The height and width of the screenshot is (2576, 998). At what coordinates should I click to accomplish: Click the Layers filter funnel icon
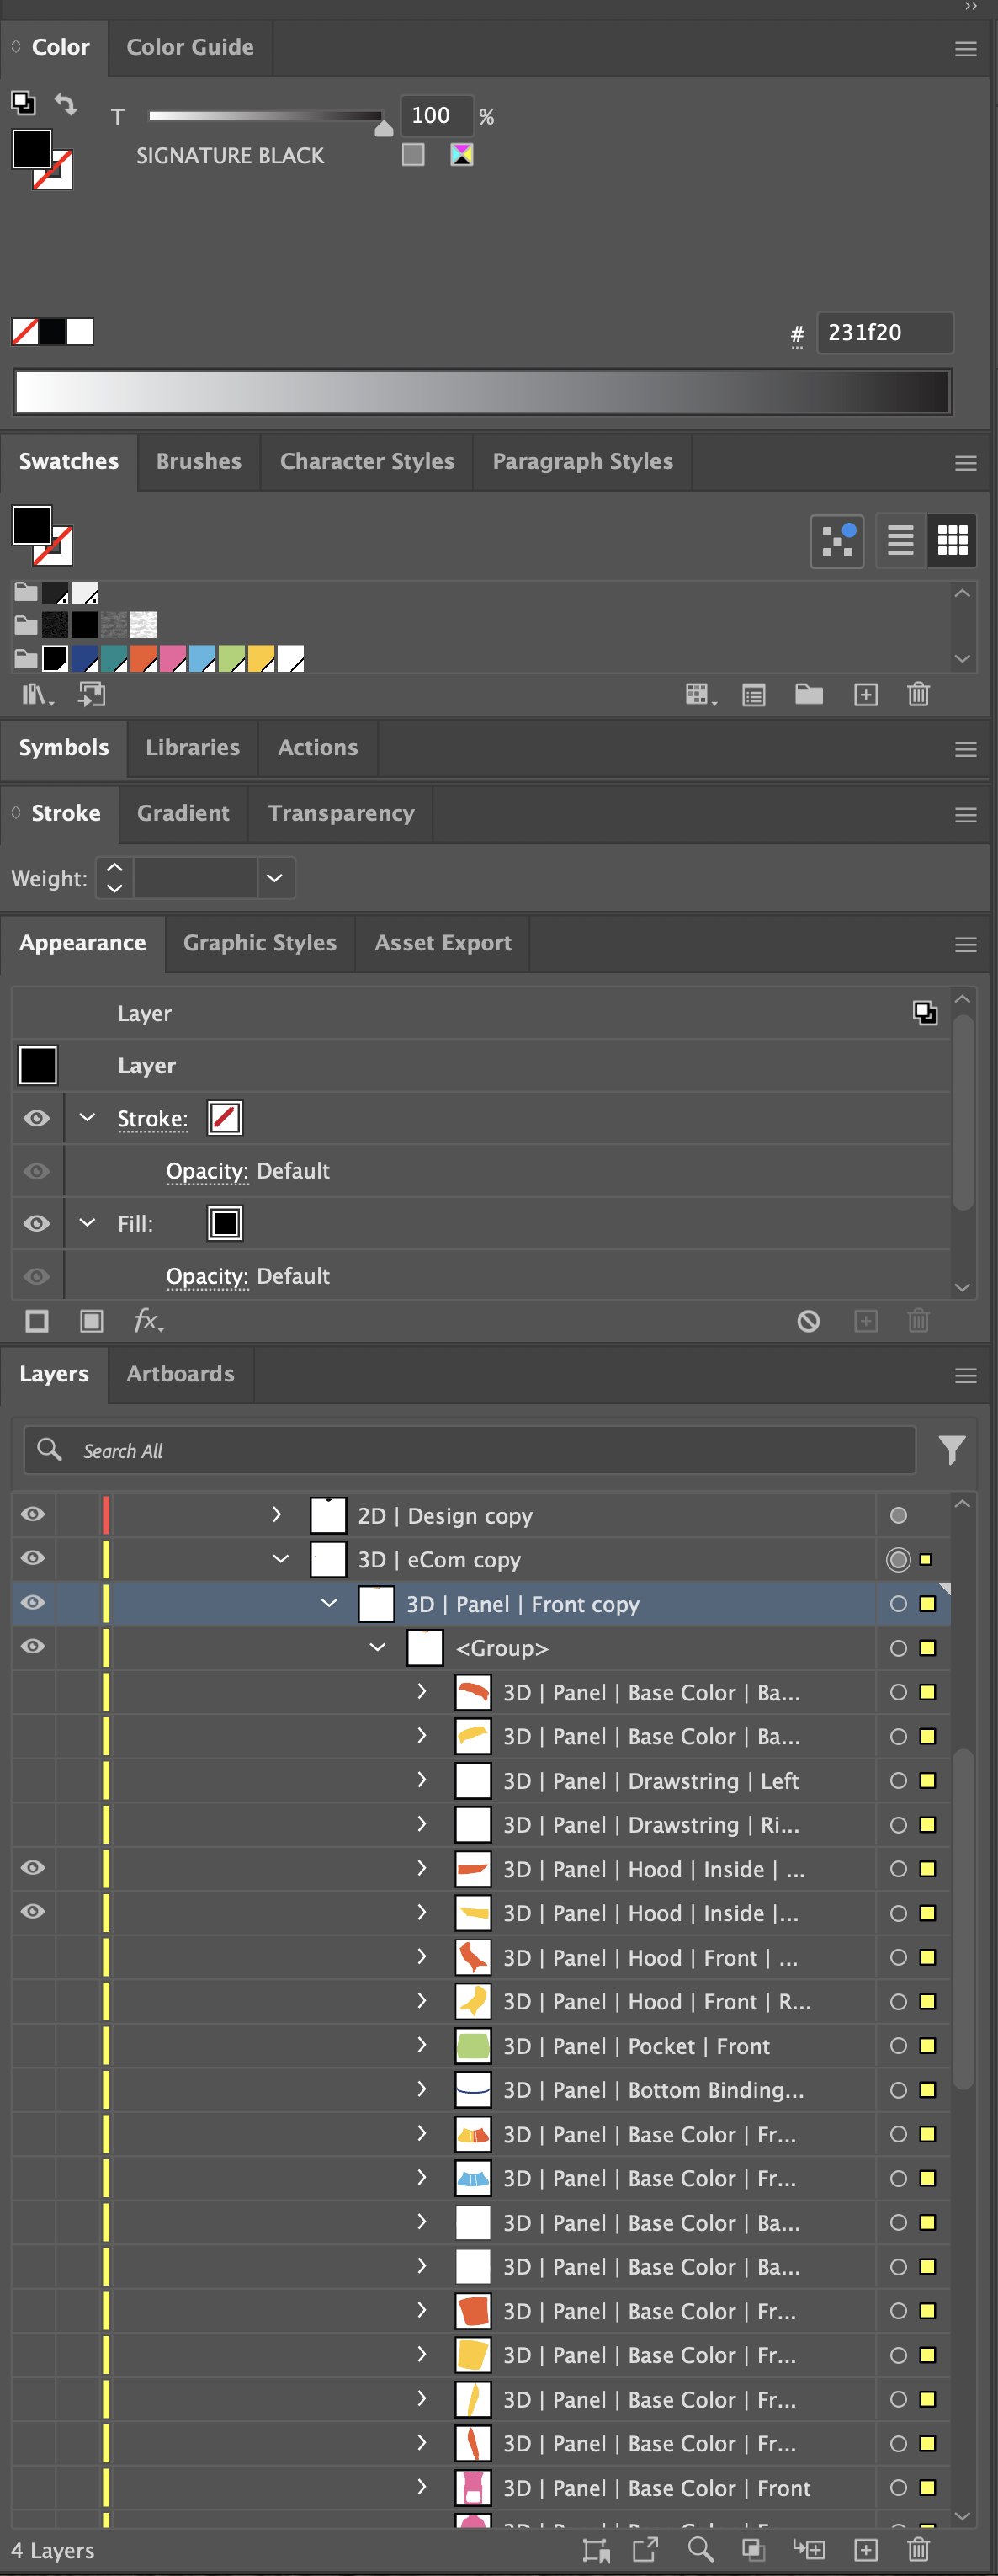tap(951, 1449)
